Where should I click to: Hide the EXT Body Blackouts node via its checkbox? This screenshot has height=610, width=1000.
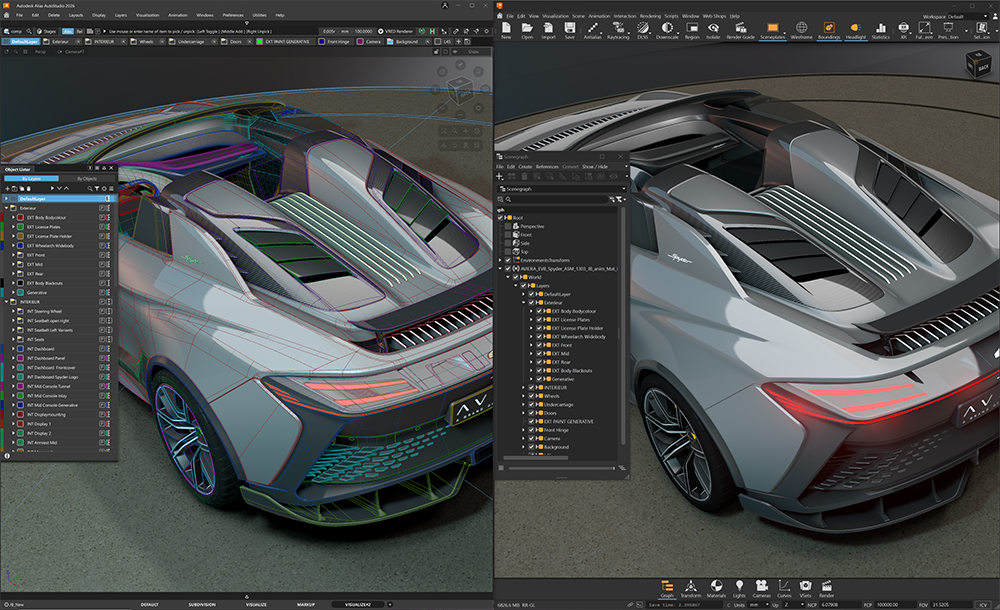pyautogui.click(x=539, y=371)
